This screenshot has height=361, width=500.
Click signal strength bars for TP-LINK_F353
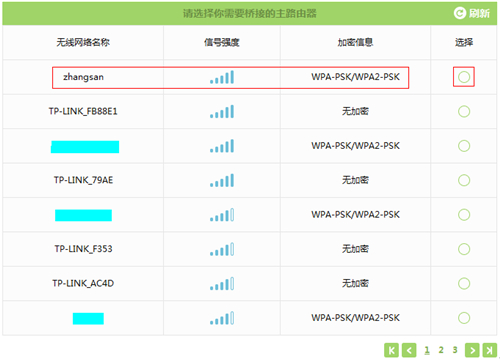222,249
